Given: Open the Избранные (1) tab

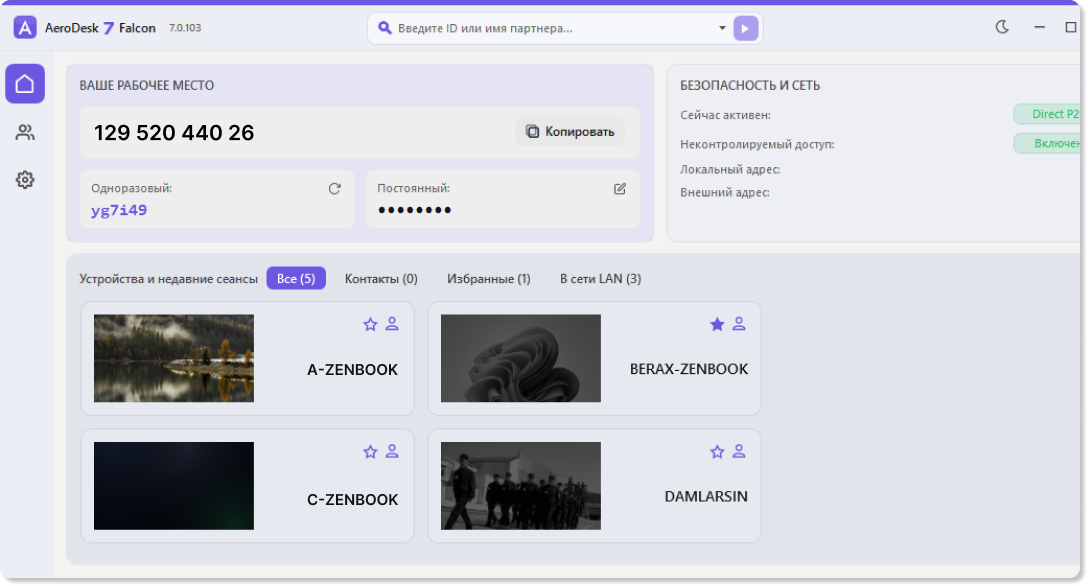Looking at the screenshot, I should click(x=488, y=279).
